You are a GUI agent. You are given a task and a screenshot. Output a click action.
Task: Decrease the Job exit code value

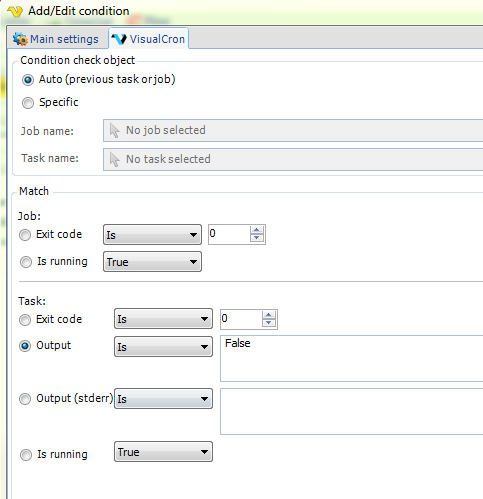pos(256,238)
